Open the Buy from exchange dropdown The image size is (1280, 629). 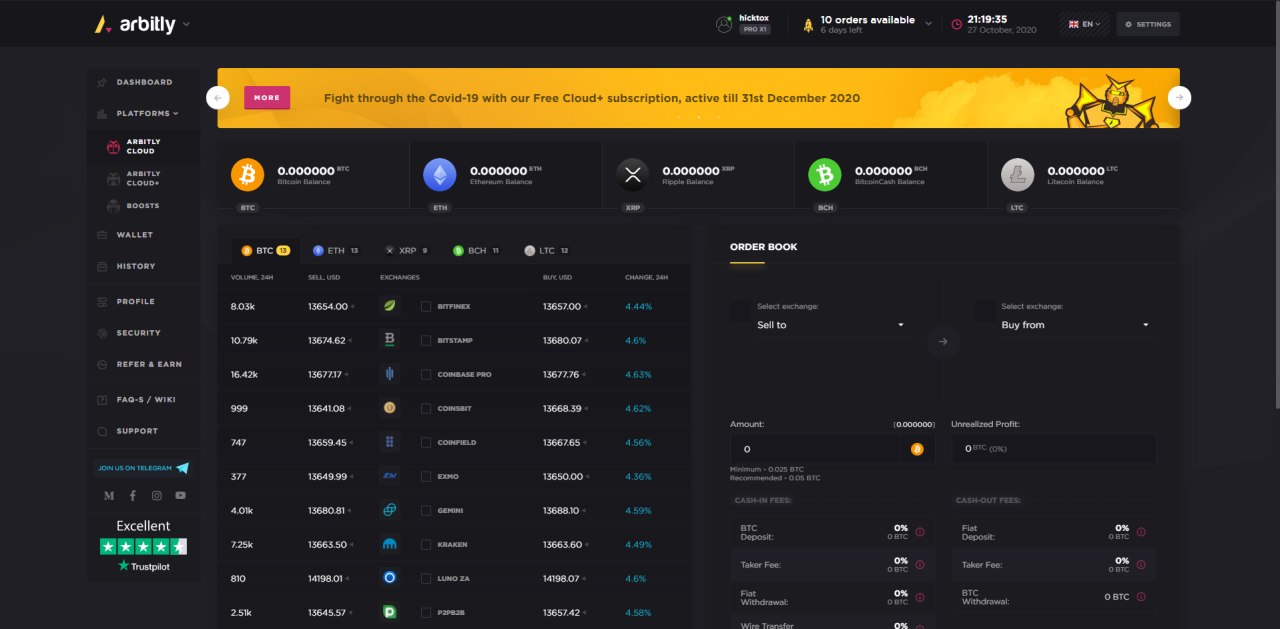[1077, 325]
